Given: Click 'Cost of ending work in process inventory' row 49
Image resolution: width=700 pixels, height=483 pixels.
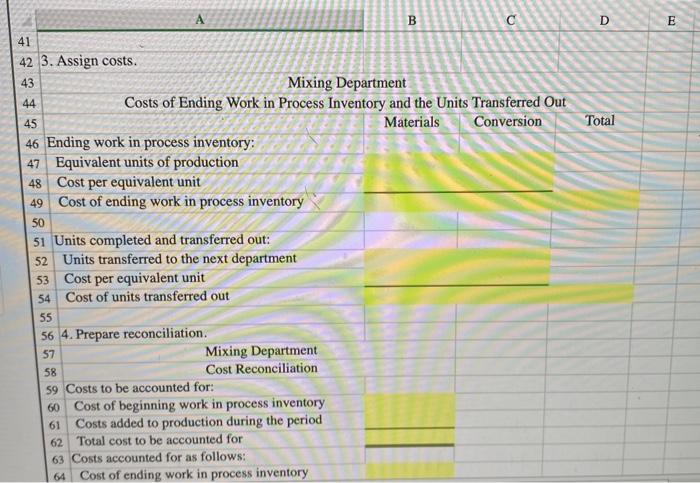Looking at the screenshot, I should 181,201.
